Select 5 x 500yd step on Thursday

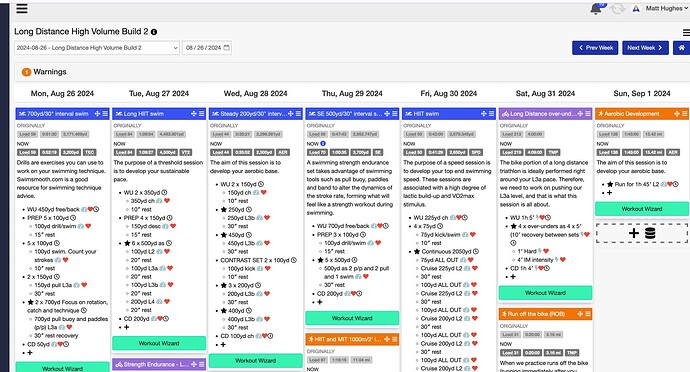[338, 260]
